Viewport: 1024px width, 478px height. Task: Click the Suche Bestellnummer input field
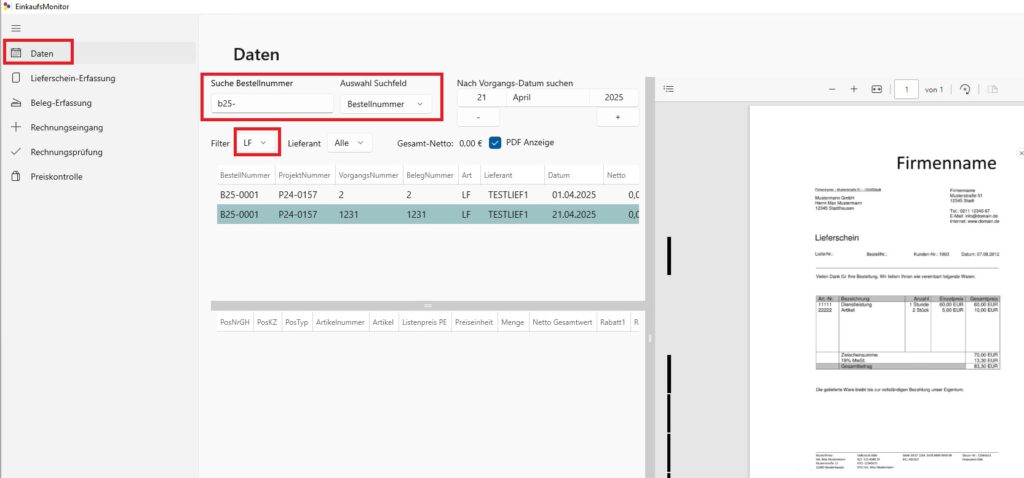271,103
